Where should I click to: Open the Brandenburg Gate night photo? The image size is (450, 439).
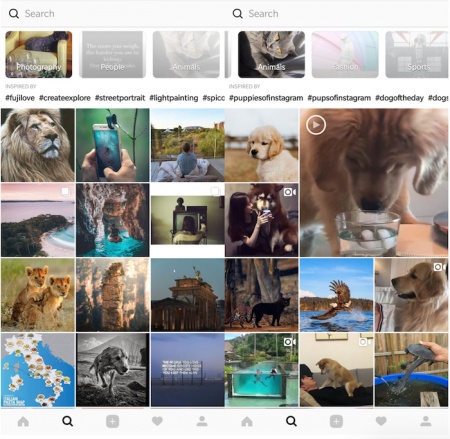188,295
